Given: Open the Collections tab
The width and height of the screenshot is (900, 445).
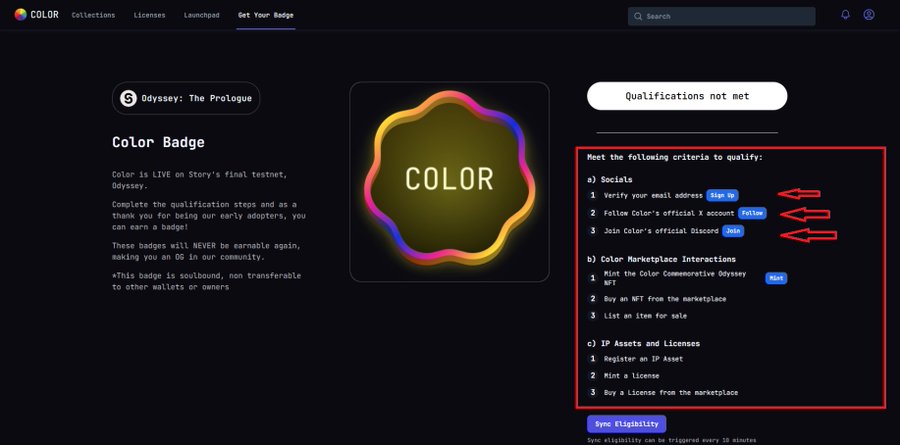Looking at the screenshot, I should click(93, 16).
